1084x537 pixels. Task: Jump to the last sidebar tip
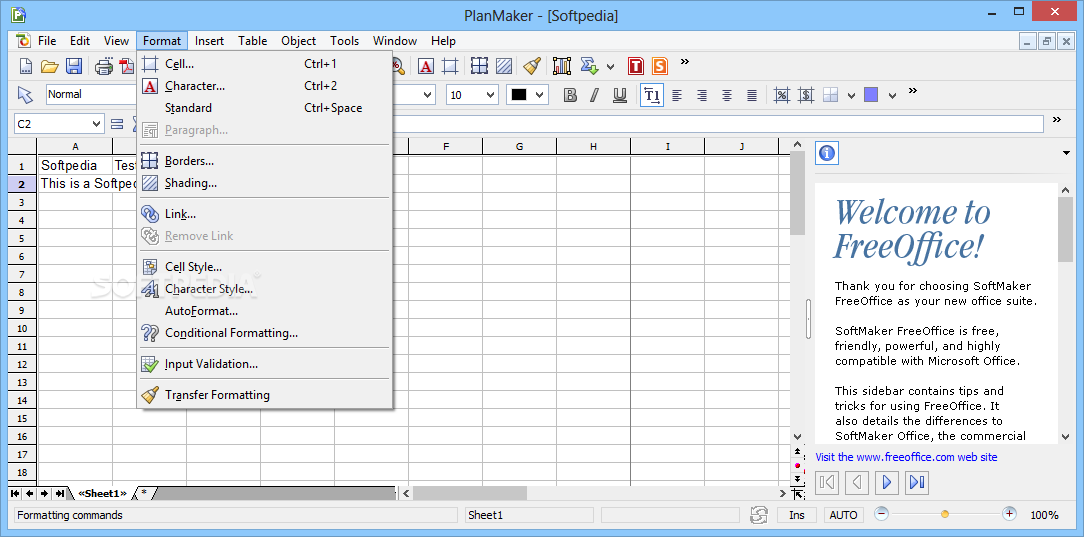(x=917, y=482)
